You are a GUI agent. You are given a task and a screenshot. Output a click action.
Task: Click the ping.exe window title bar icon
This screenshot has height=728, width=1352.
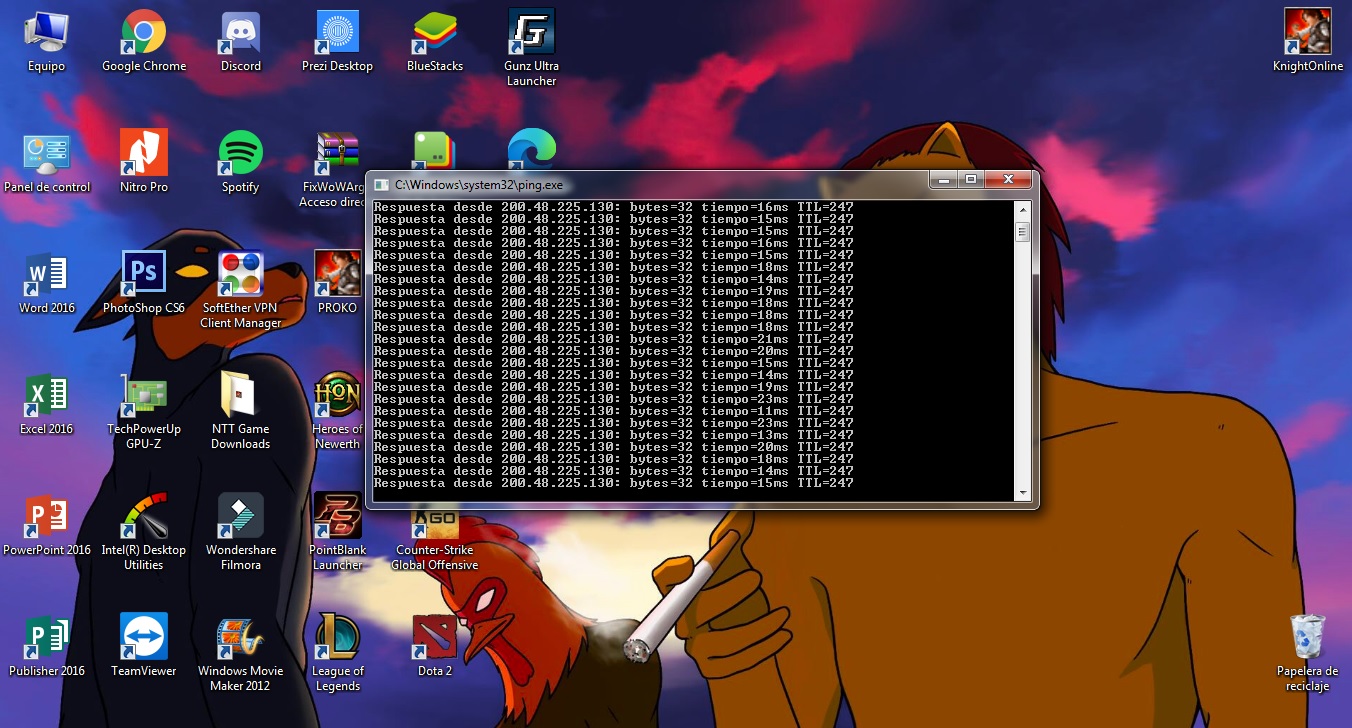(381, 184)
